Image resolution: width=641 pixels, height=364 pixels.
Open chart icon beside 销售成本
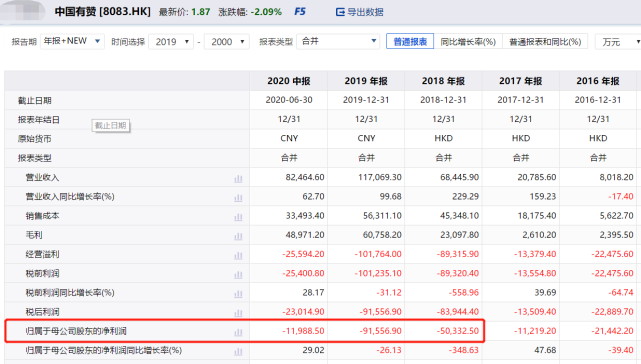(238, 217)
